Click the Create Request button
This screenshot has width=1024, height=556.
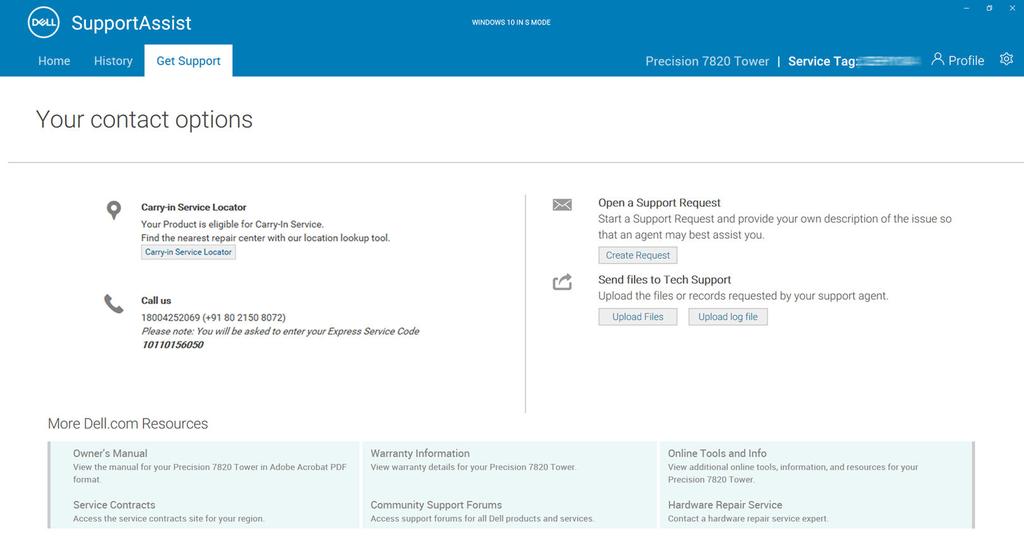637,255
